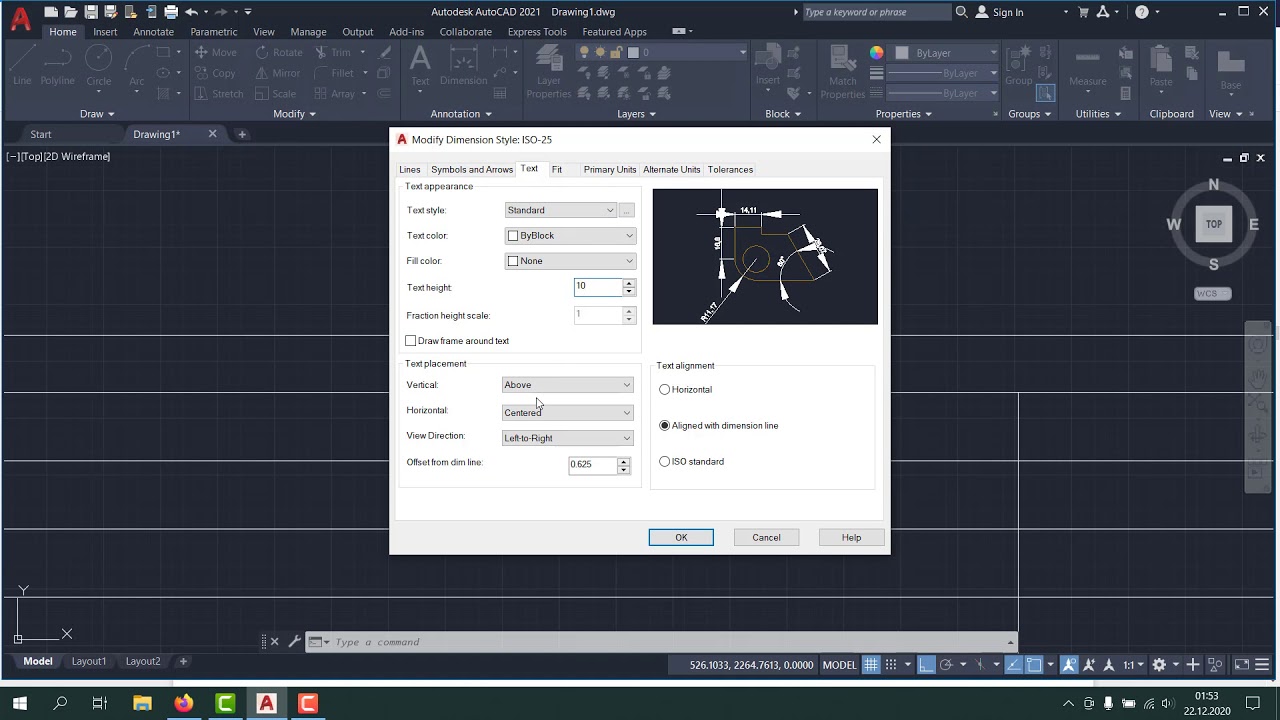
Task: Click the Stretch tool
Action: [x=218, y=94]
